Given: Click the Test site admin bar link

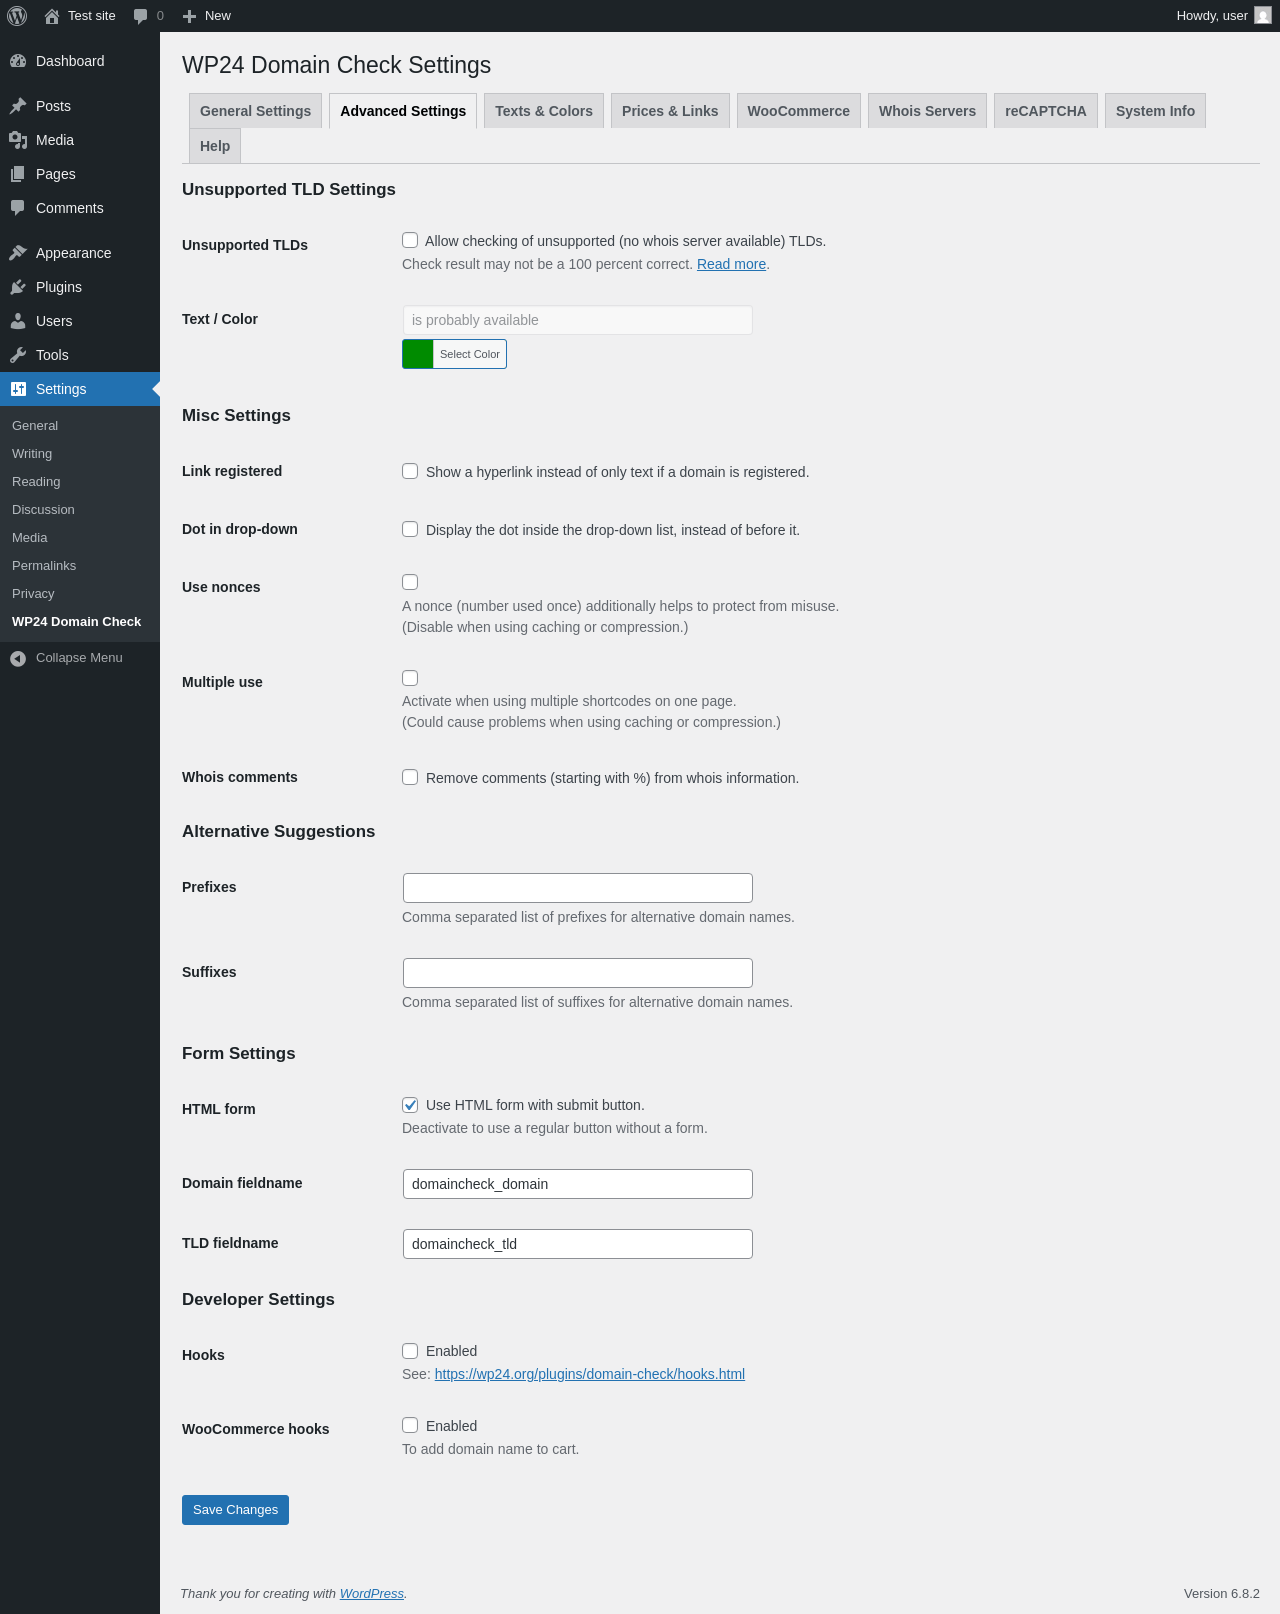Looking at the screenshot, I should click(x=80, y=16).
